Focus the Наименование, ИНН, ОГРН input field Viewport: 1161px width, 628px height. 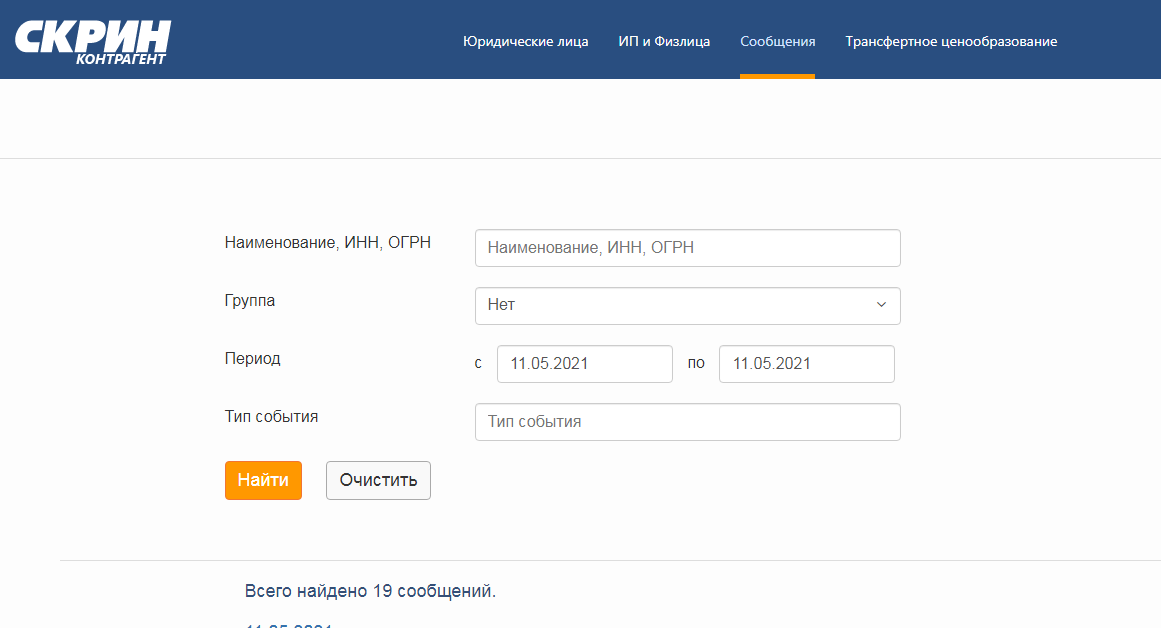687,248
